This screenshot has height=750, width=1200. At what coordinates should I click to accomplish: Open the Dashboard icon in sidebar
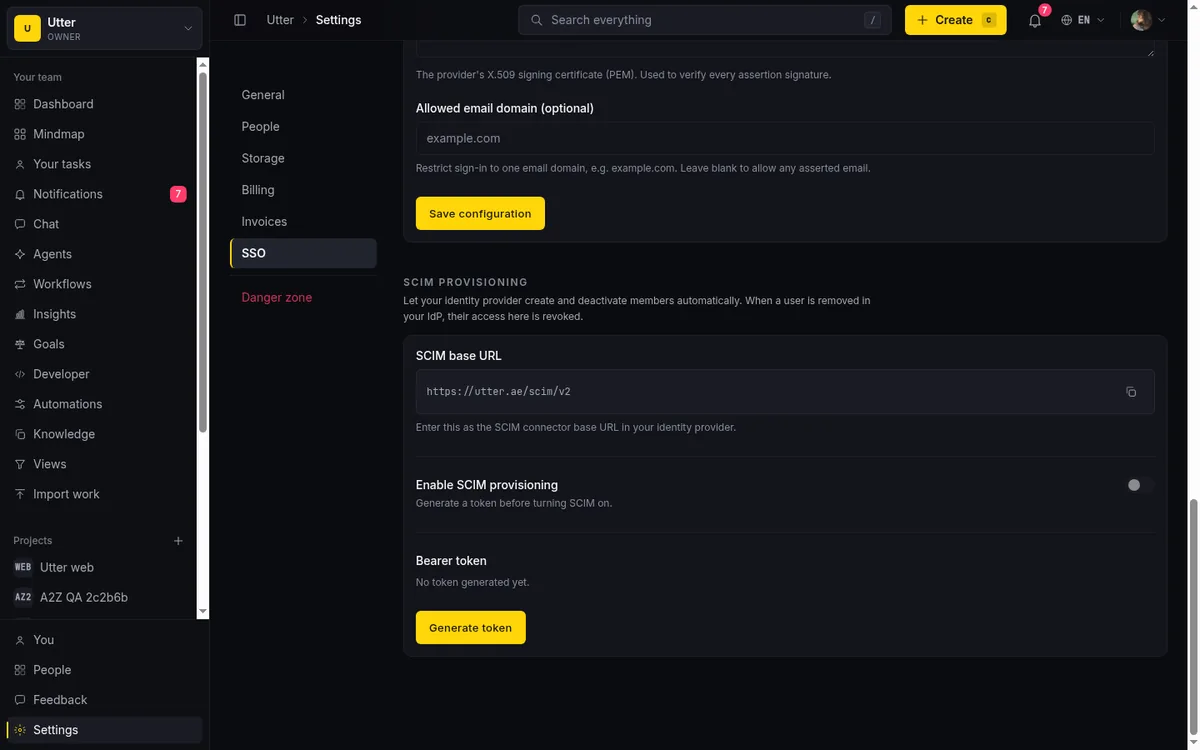pos(20,104)
